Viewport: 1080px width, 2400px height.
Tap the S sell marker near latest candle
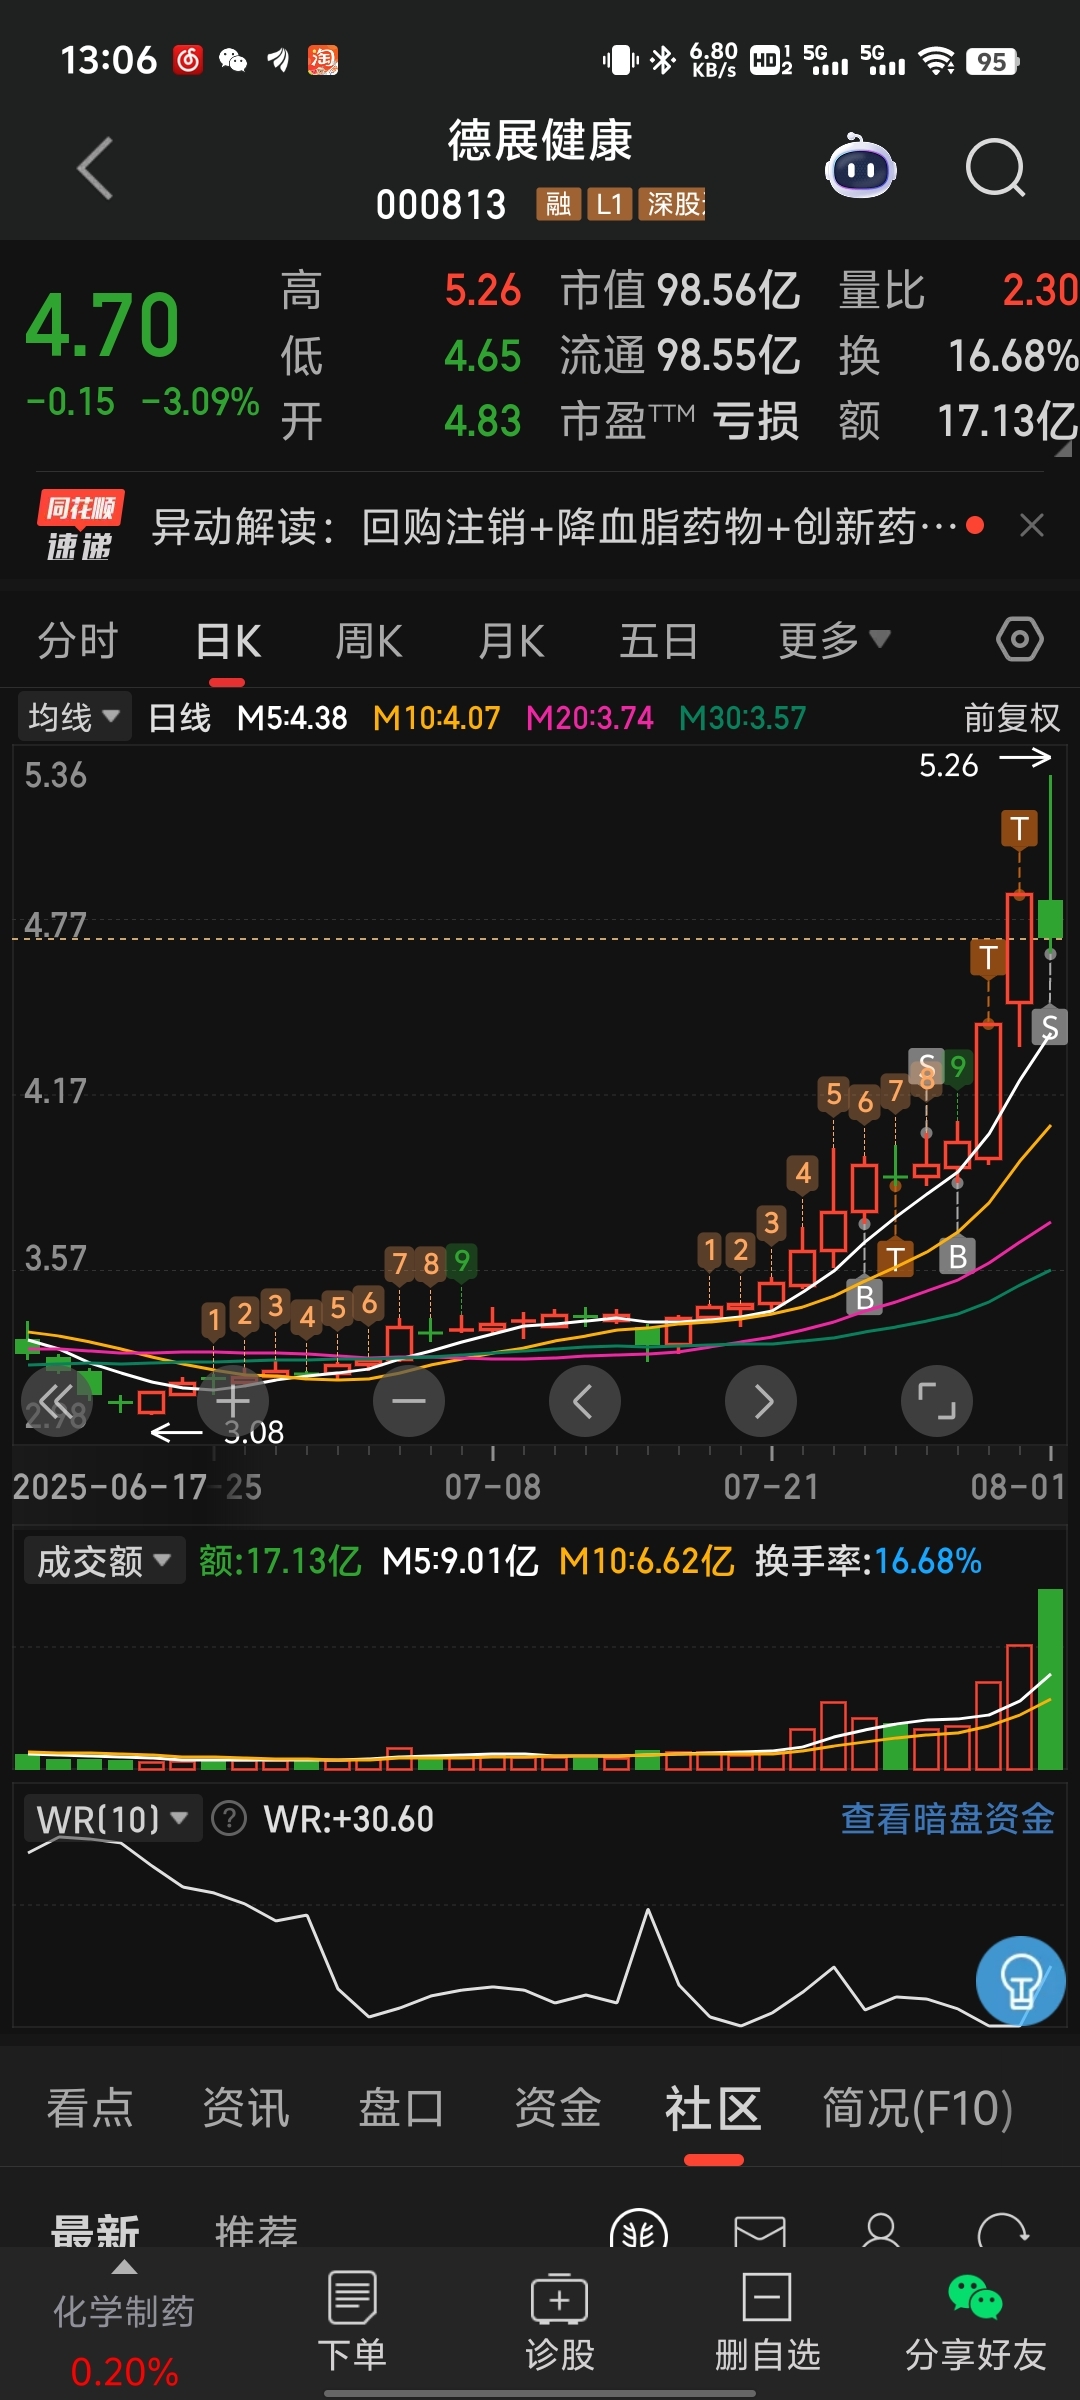click(x=1050, y=1027)
